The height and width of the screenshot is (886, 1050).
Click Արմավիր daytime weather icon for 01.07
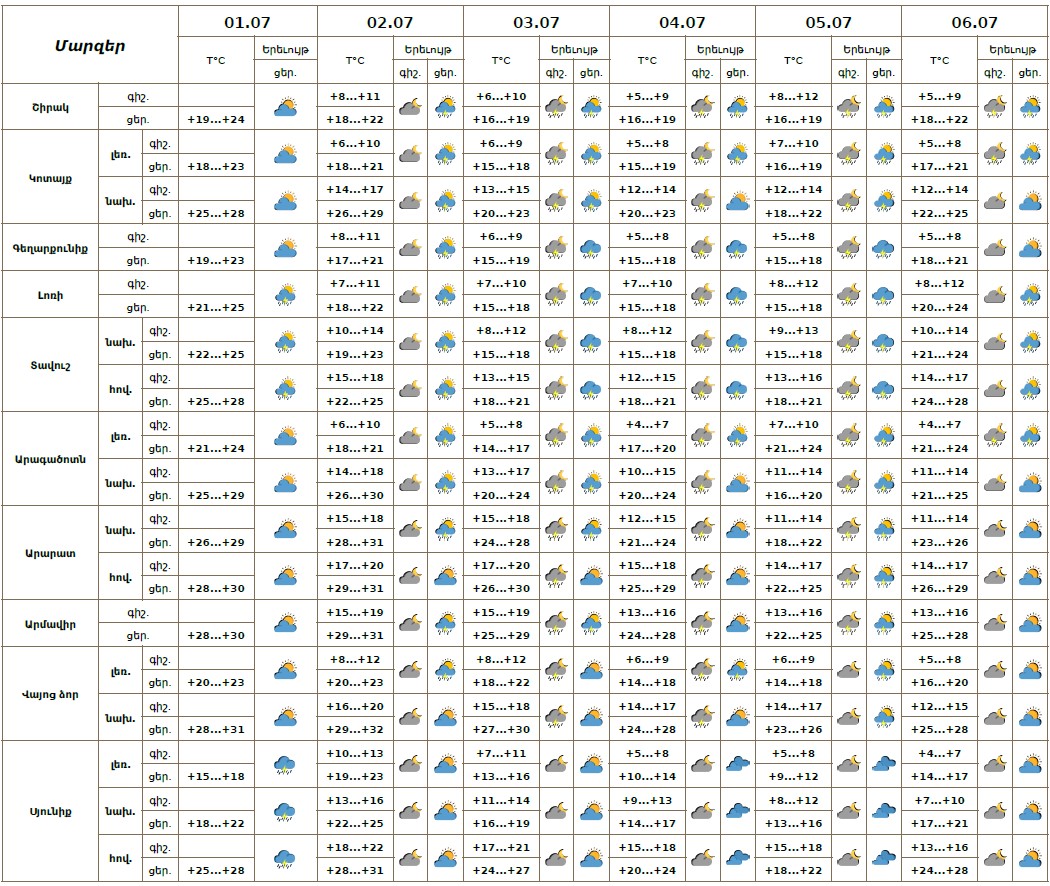[286, 624]
